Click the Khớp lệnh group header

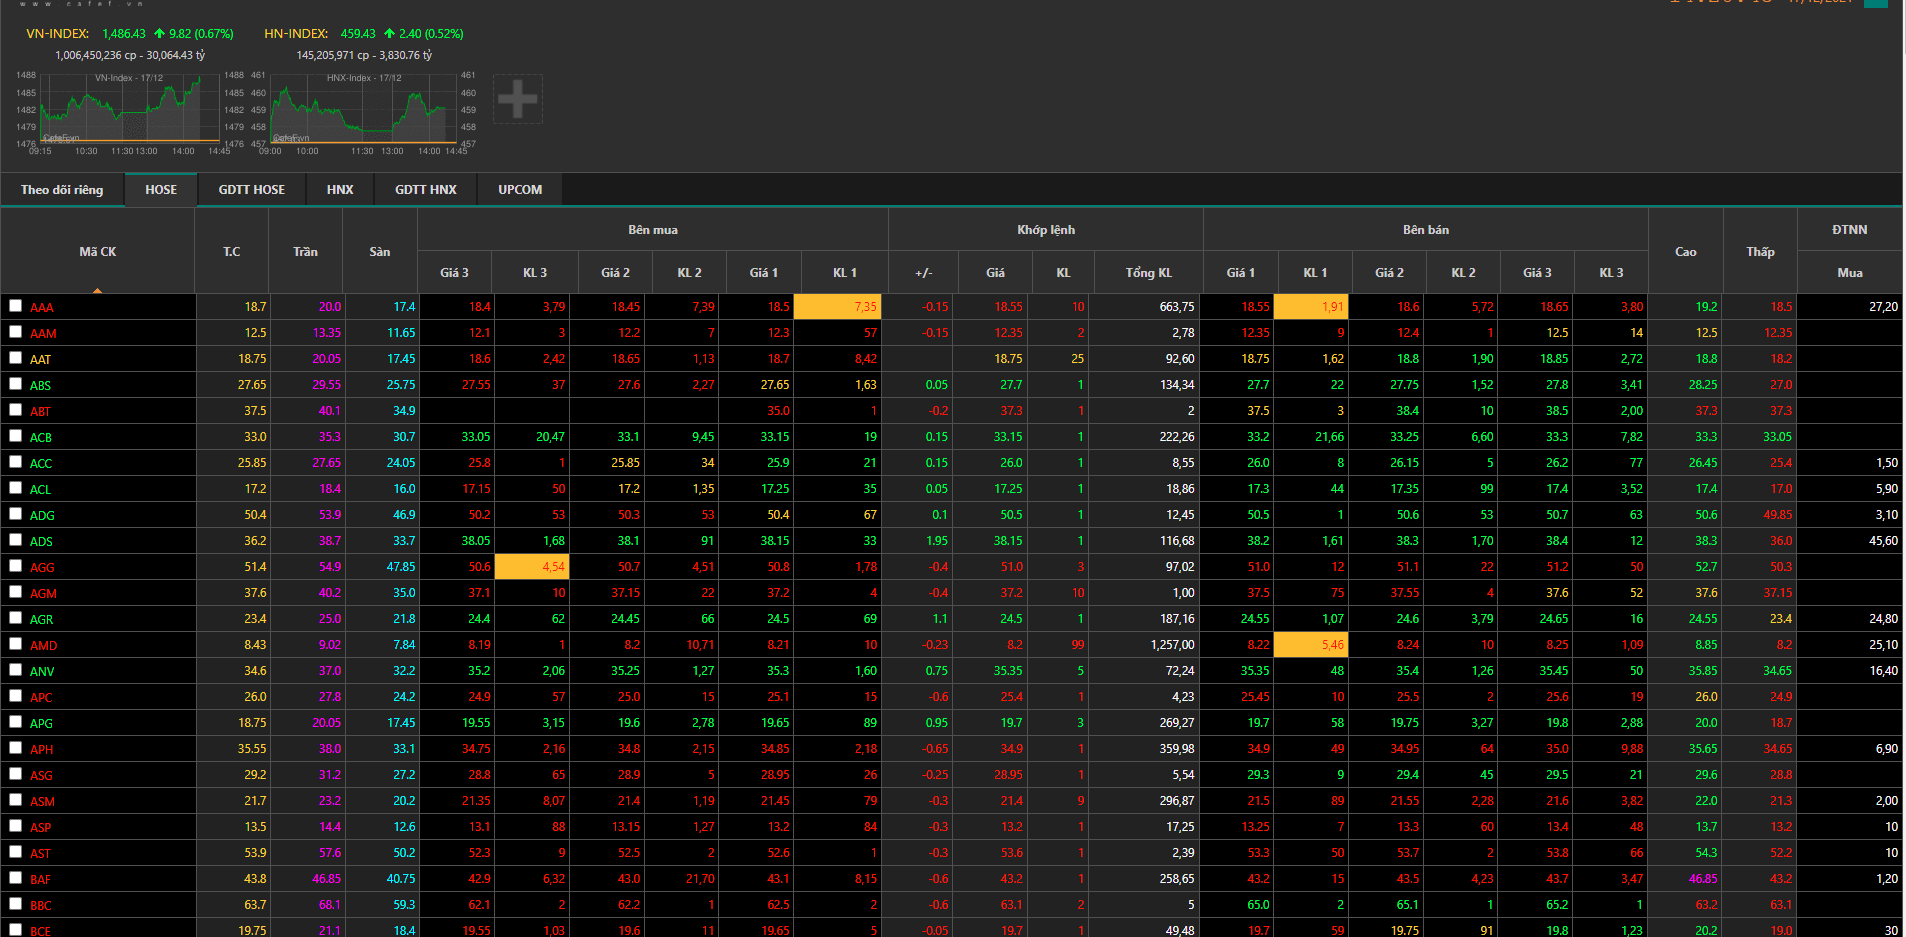pos(1046,230)
